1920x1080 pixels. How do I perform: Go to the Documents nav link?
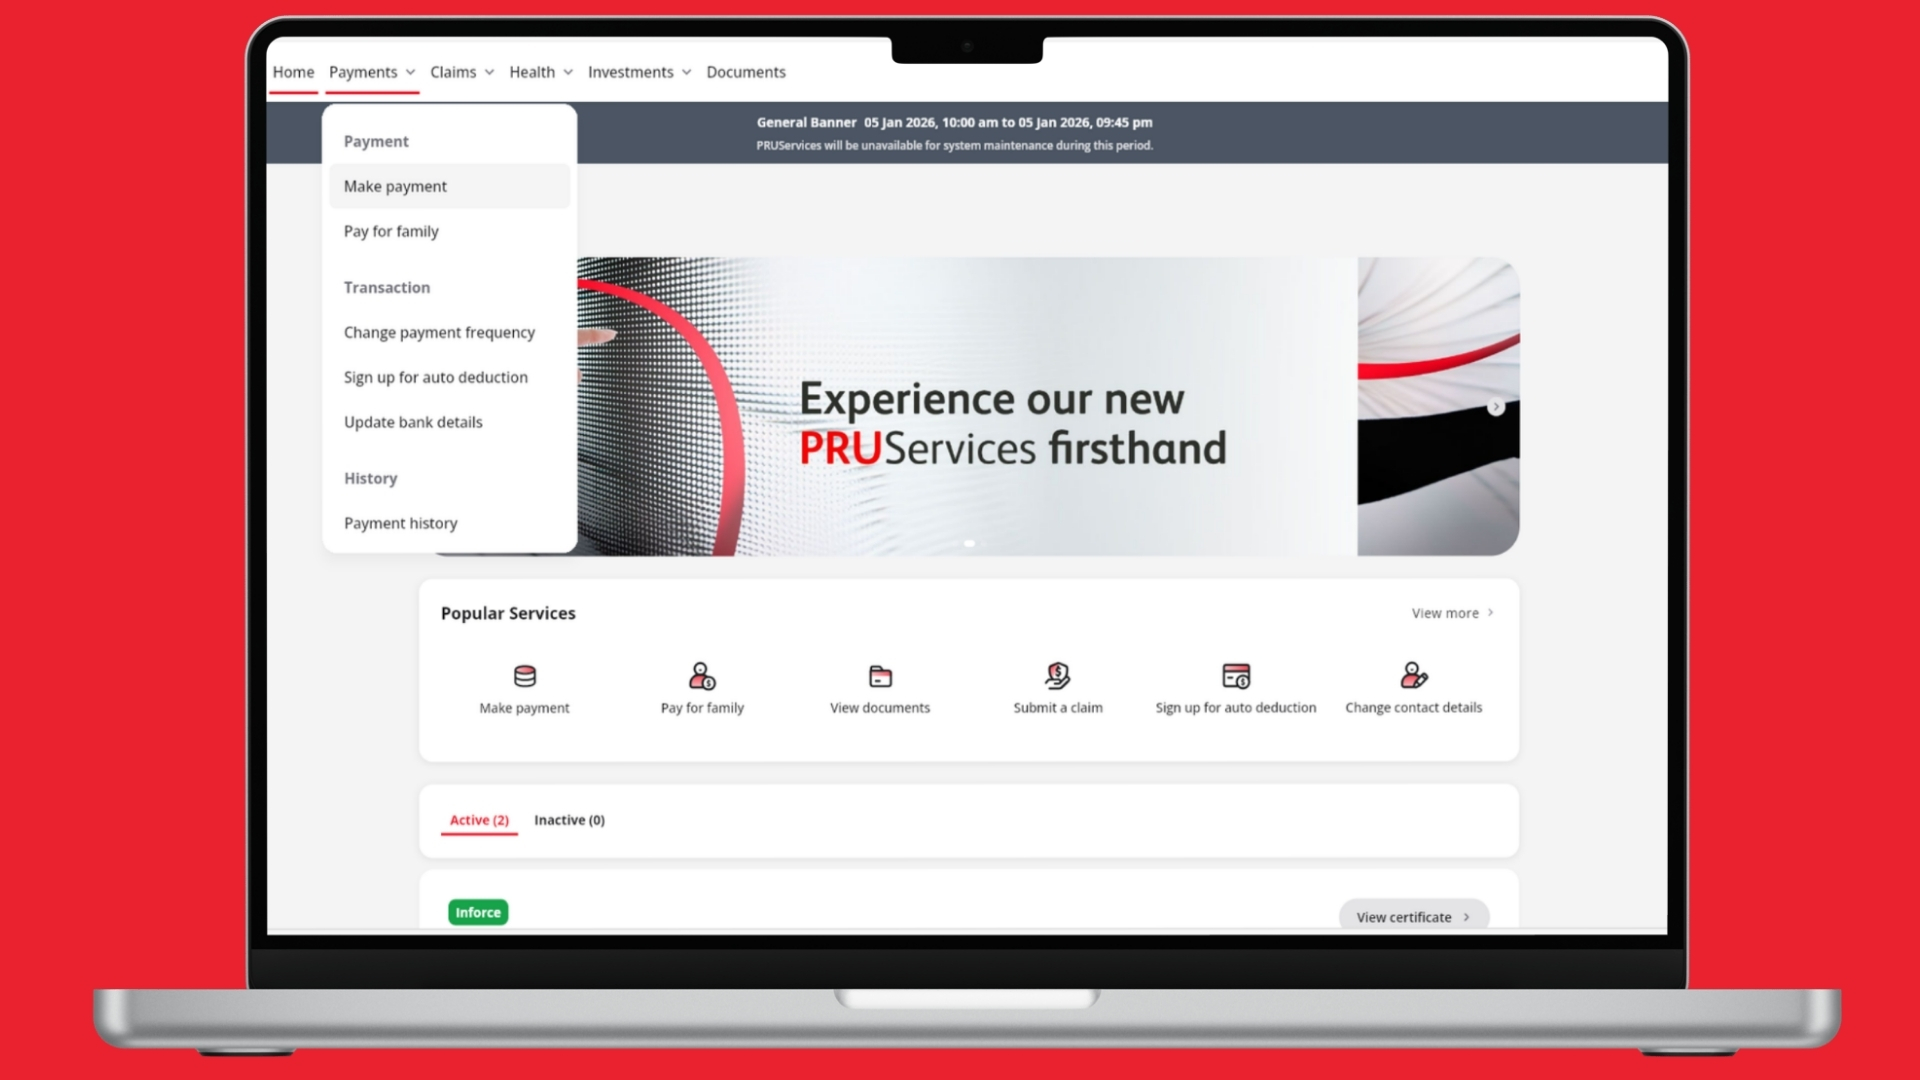(745, 72)
